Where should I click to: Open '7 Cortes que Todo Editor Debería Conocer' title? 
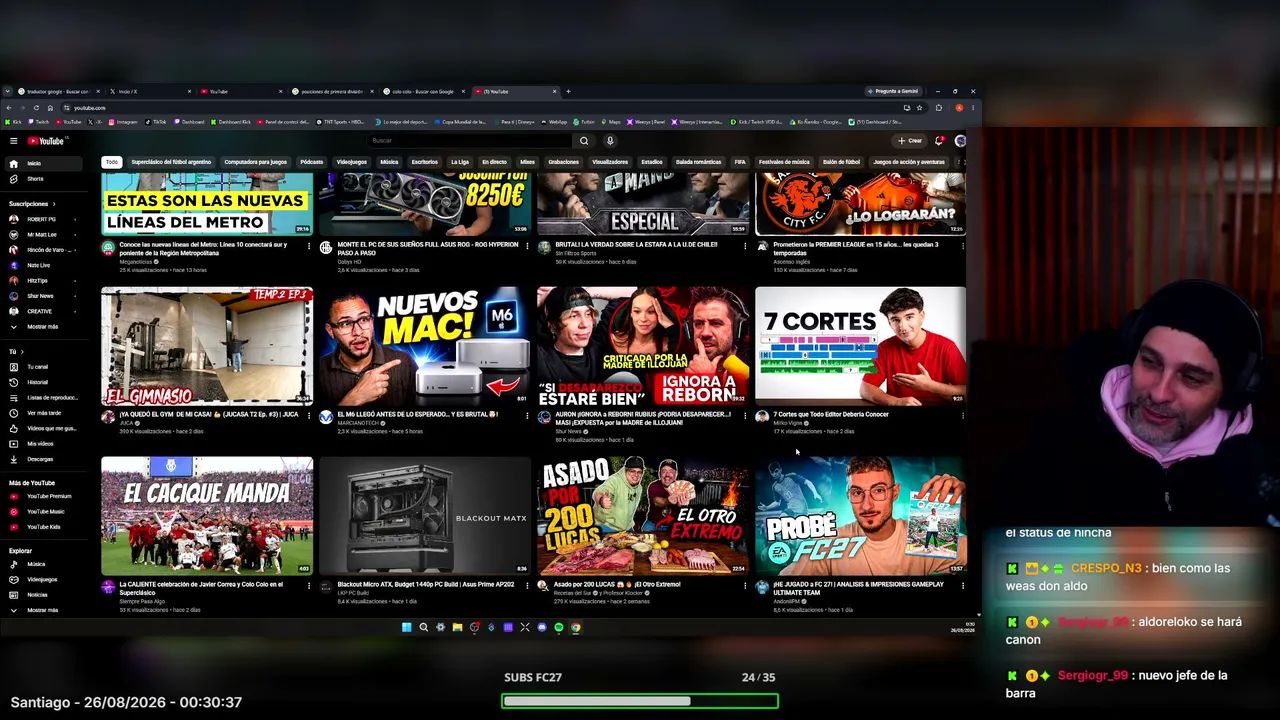830,414
